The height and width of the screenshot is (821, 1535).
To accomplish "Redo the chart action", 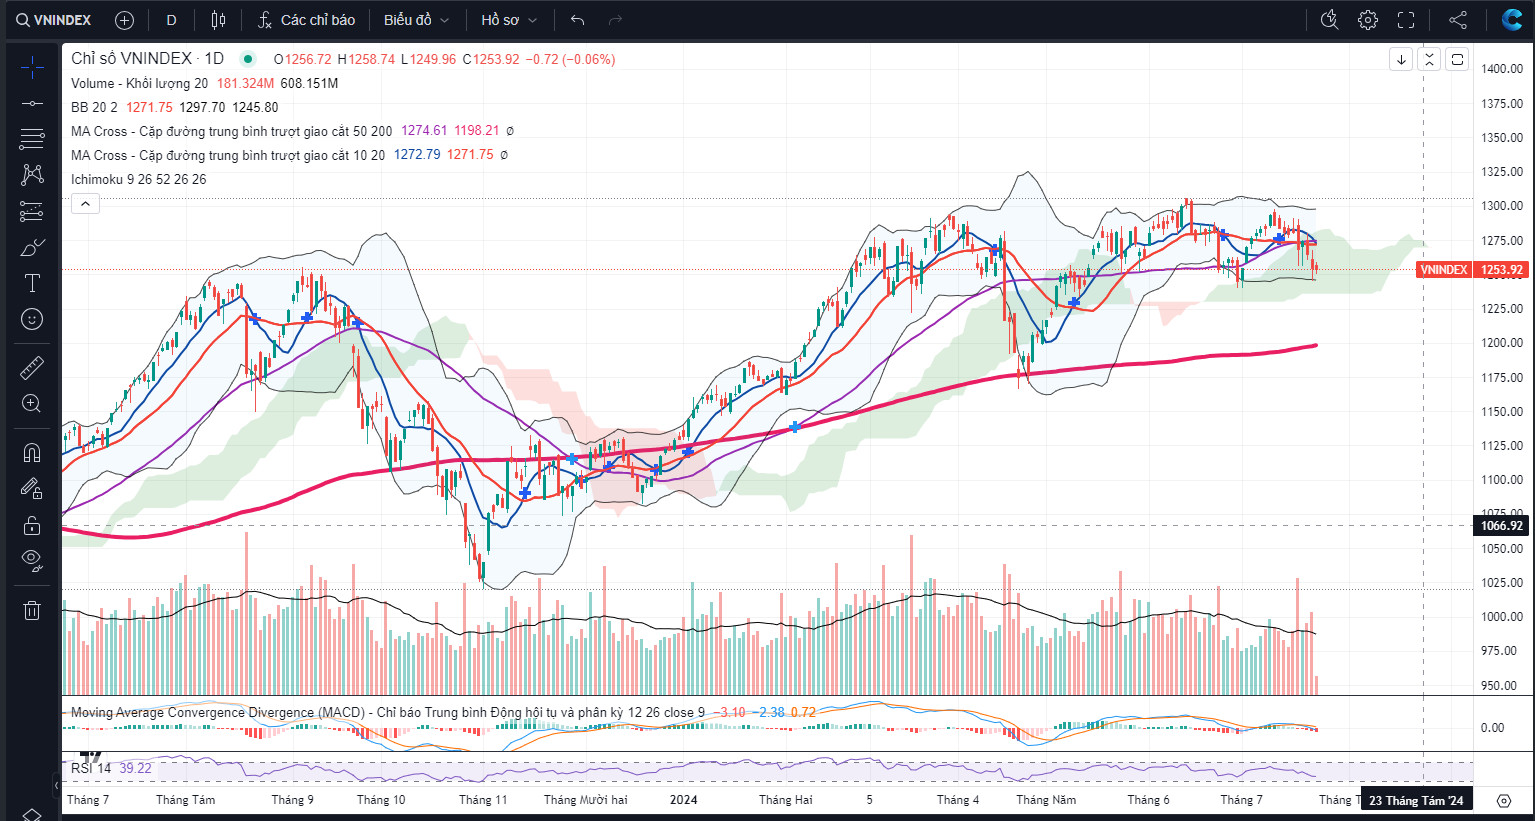I will pos(615,20).
